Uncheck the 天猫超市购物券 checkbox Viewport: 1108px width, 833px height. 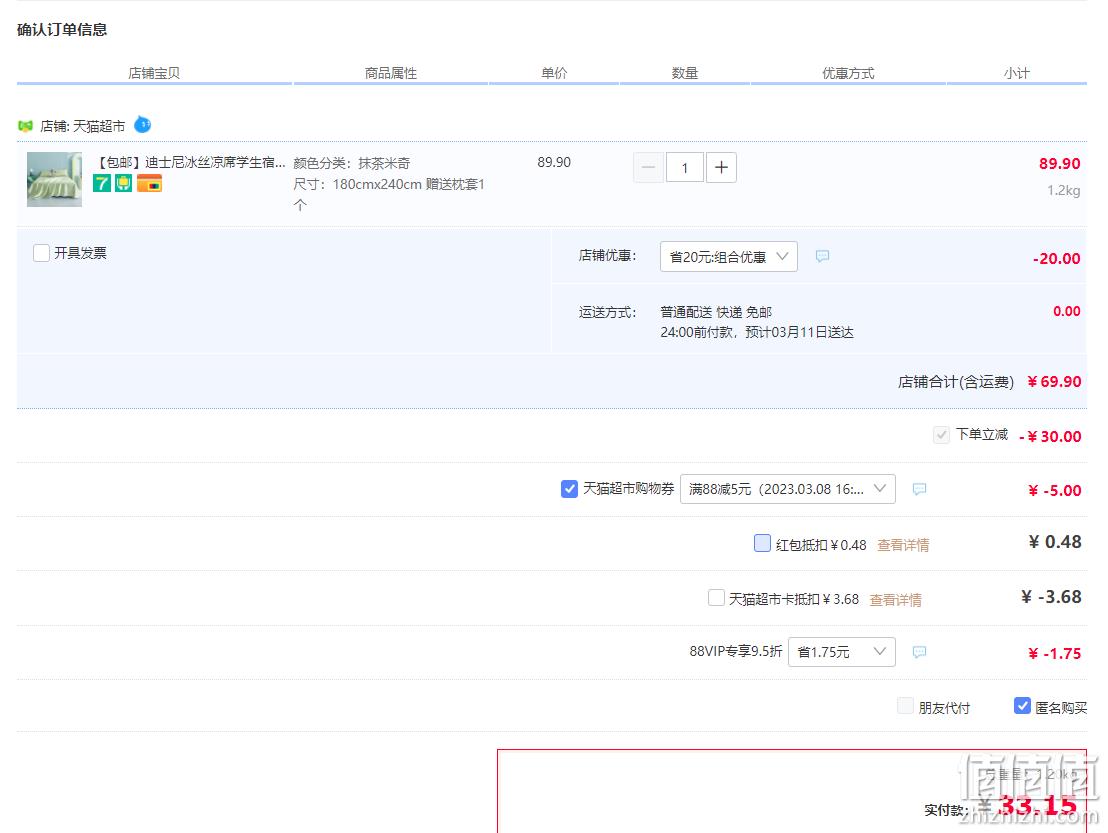[x=570, y=489]
